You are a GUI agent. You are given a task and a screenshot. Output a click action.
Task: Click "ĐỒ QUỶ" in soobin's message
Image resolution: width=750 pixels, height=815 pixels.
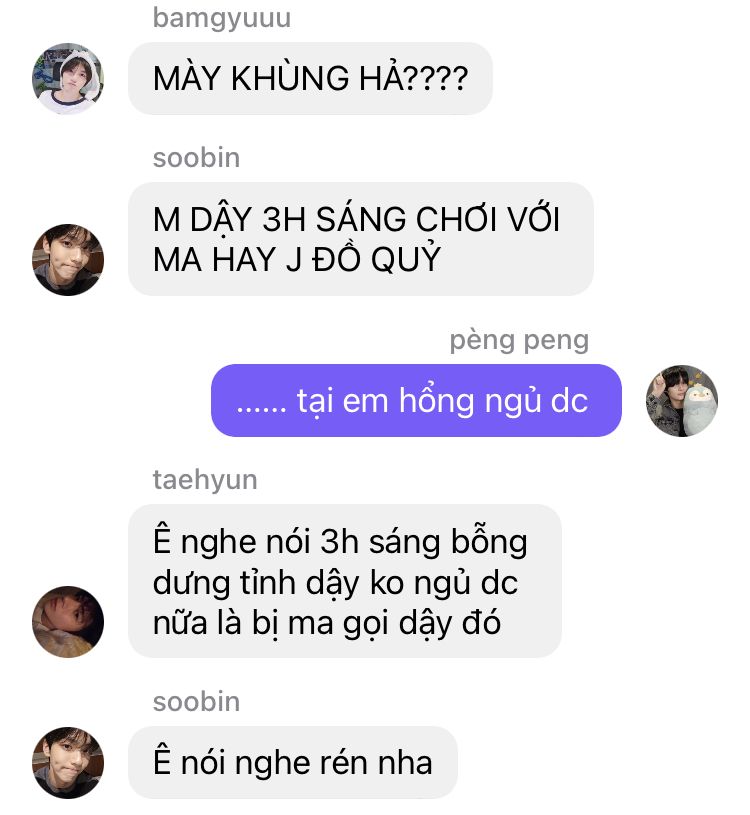pos(377,258)
